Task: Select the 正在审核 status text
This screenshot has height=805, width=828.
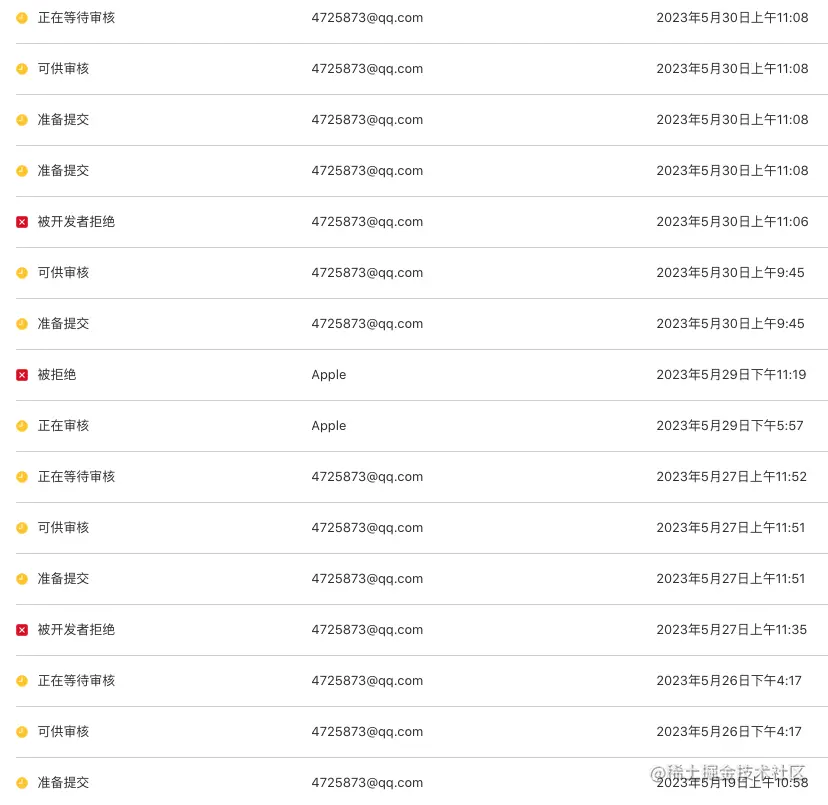Action: (63, 426)
